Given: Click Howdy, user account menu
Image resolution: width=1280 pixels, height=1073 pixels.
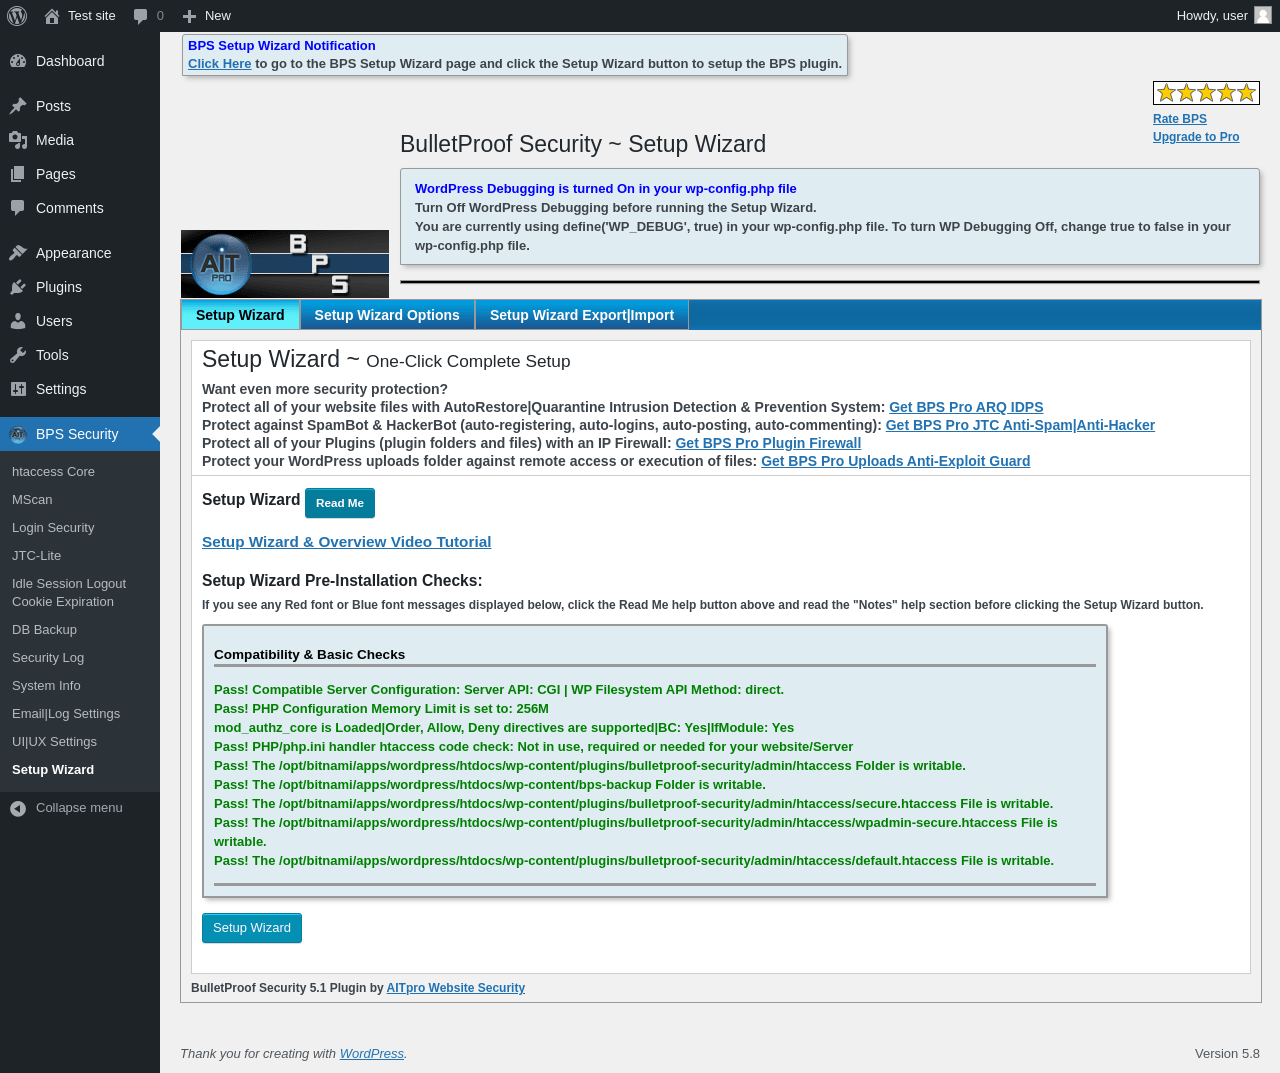Looking at the screenshot, I should pyautogui.click(x=1224, y=16).
